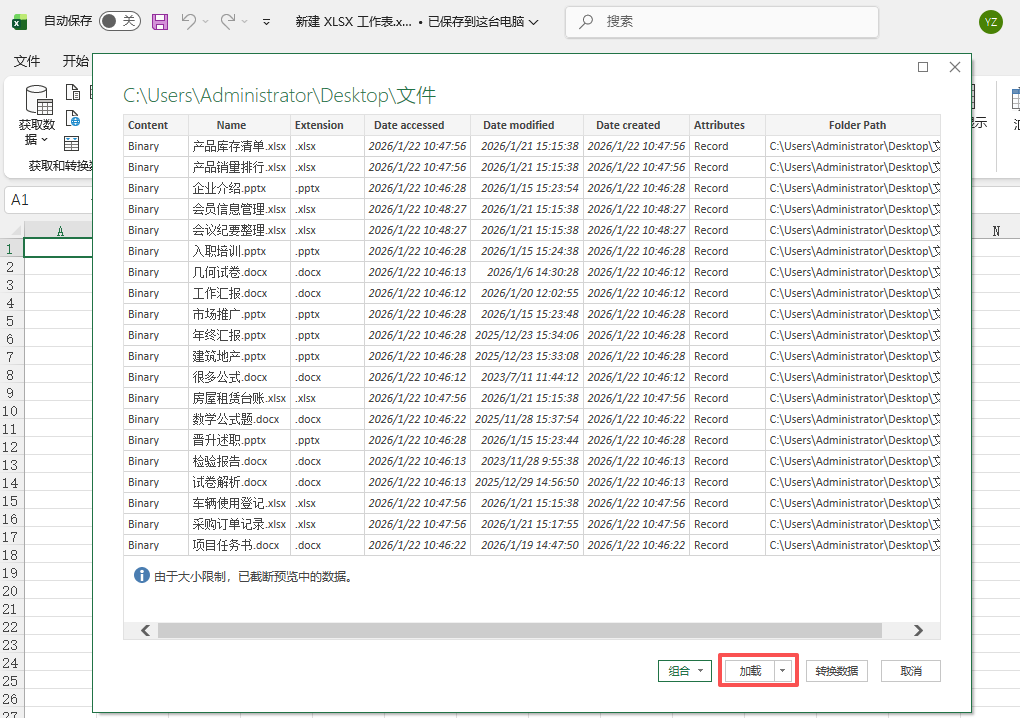1020x718 pixels.
Task: Select the From Table/Range icon
Action: (x=71, y=144)
